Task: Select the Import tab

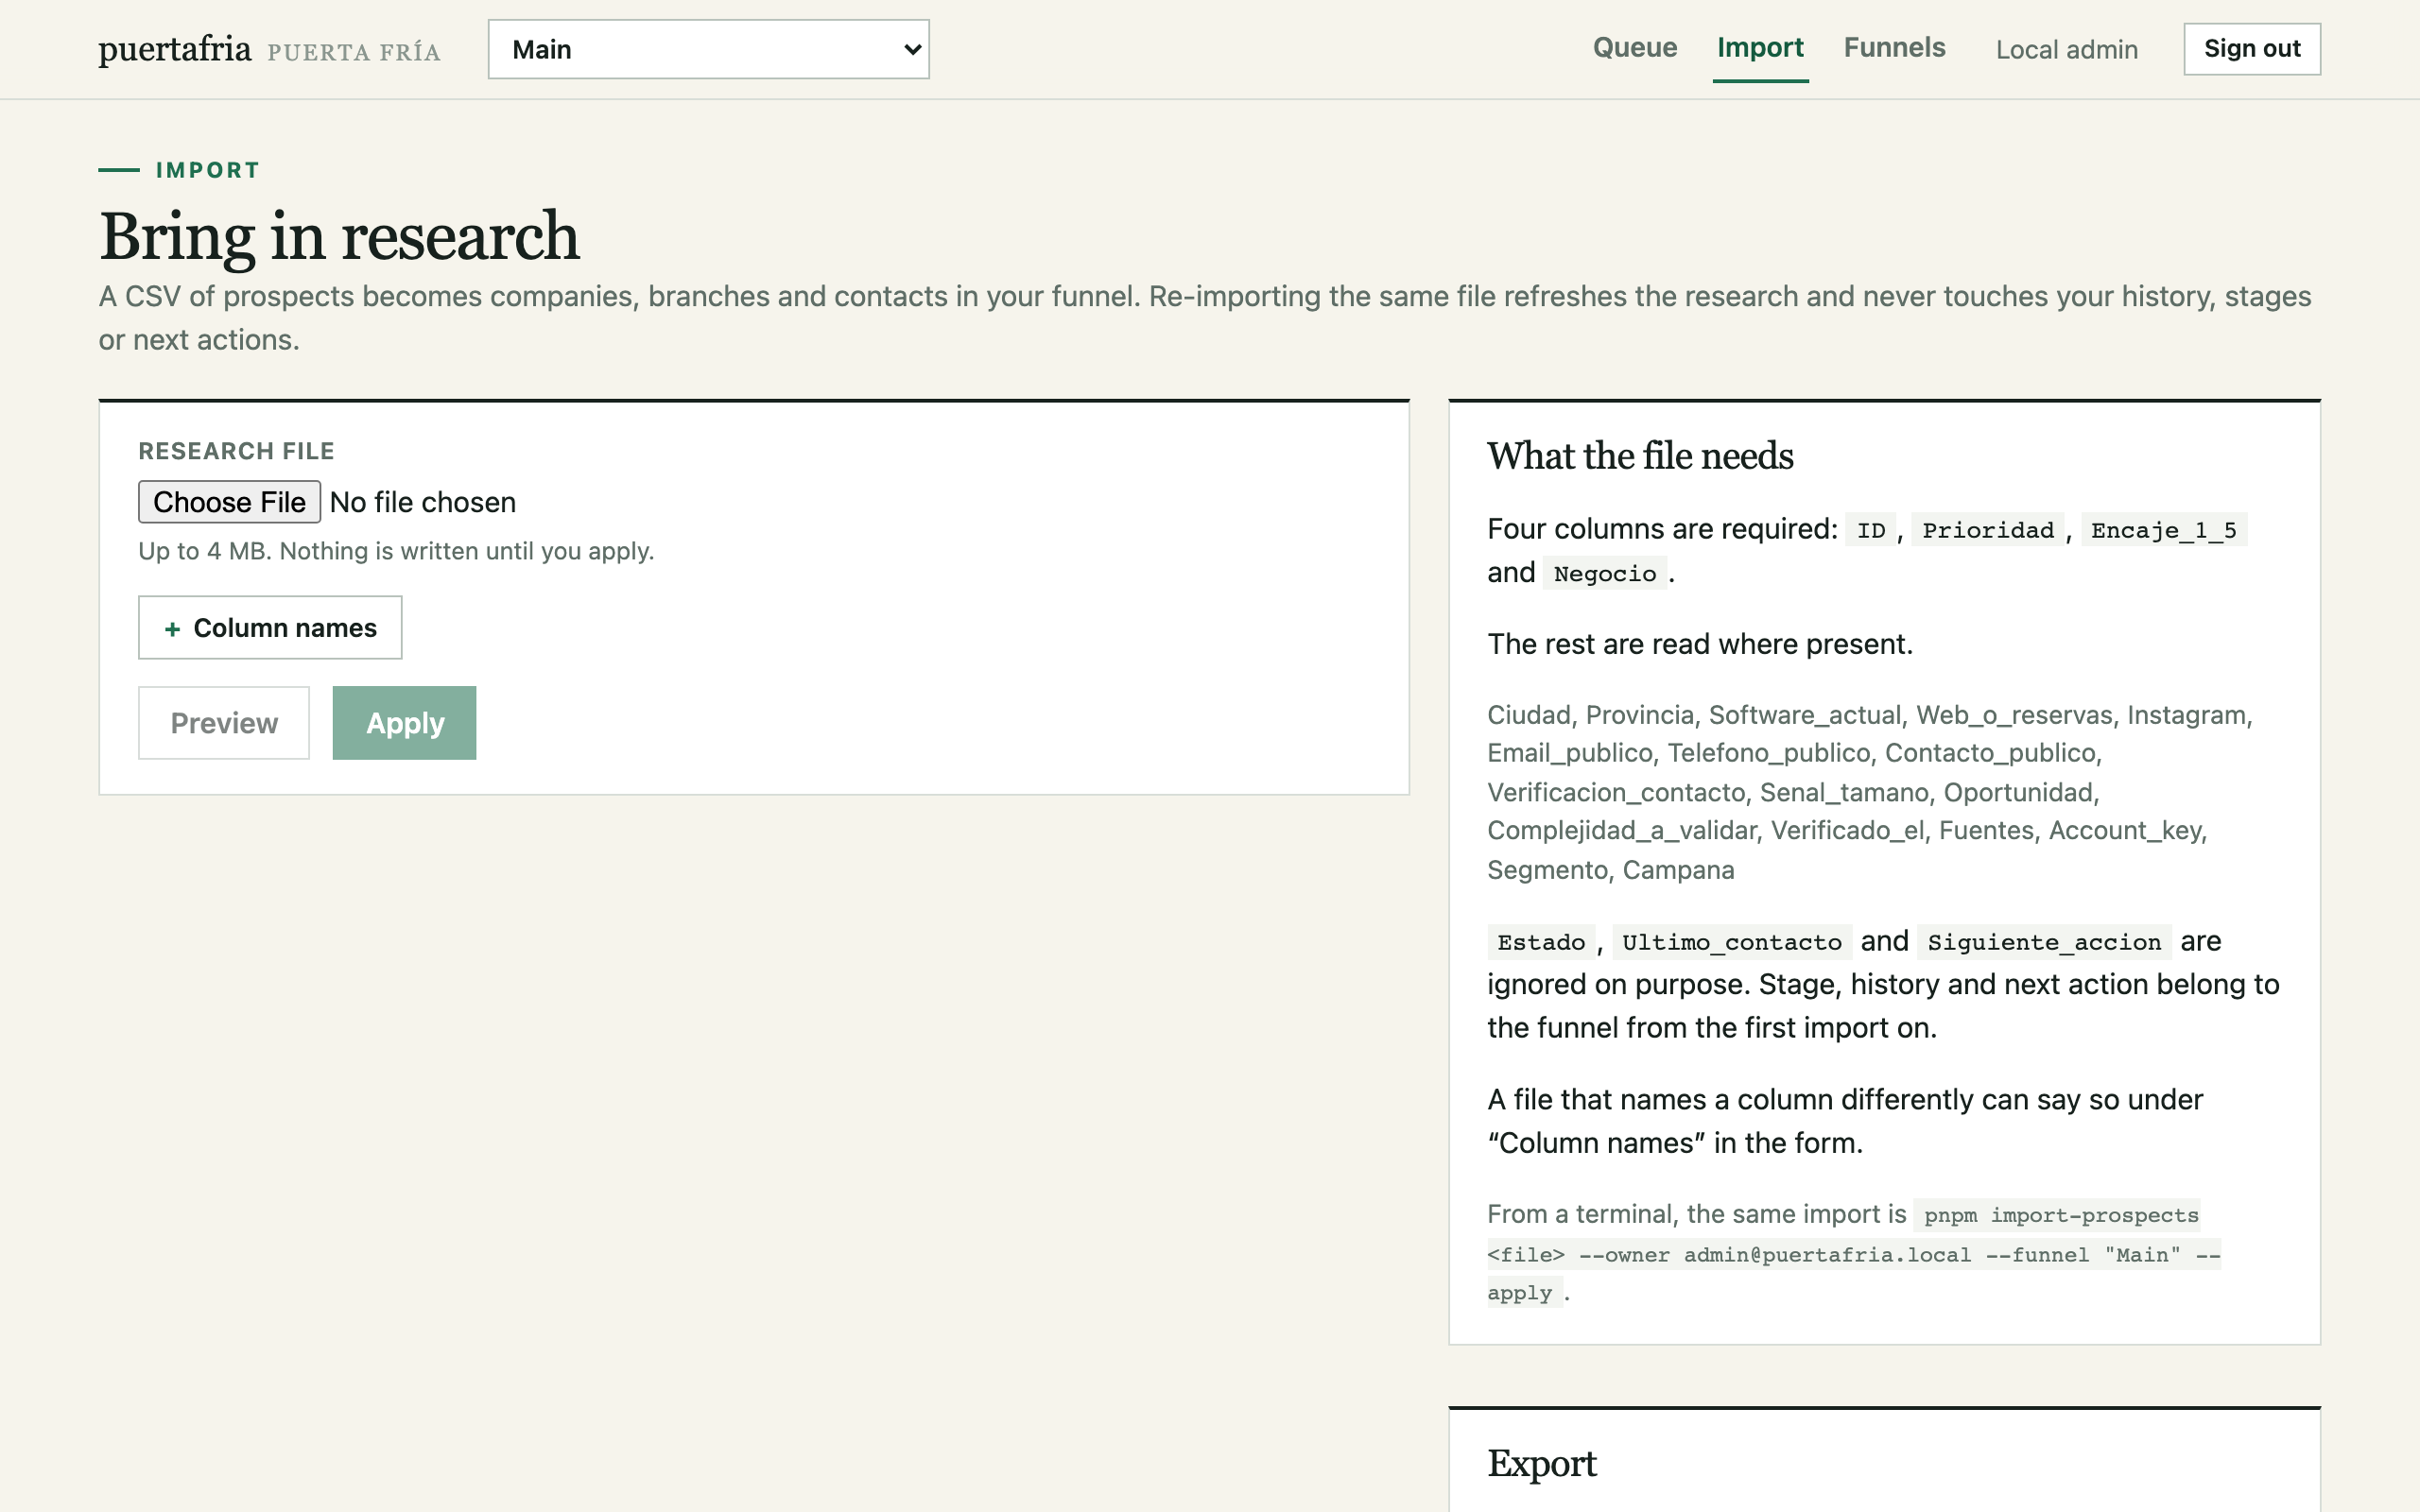Action: coord(1760,48)
